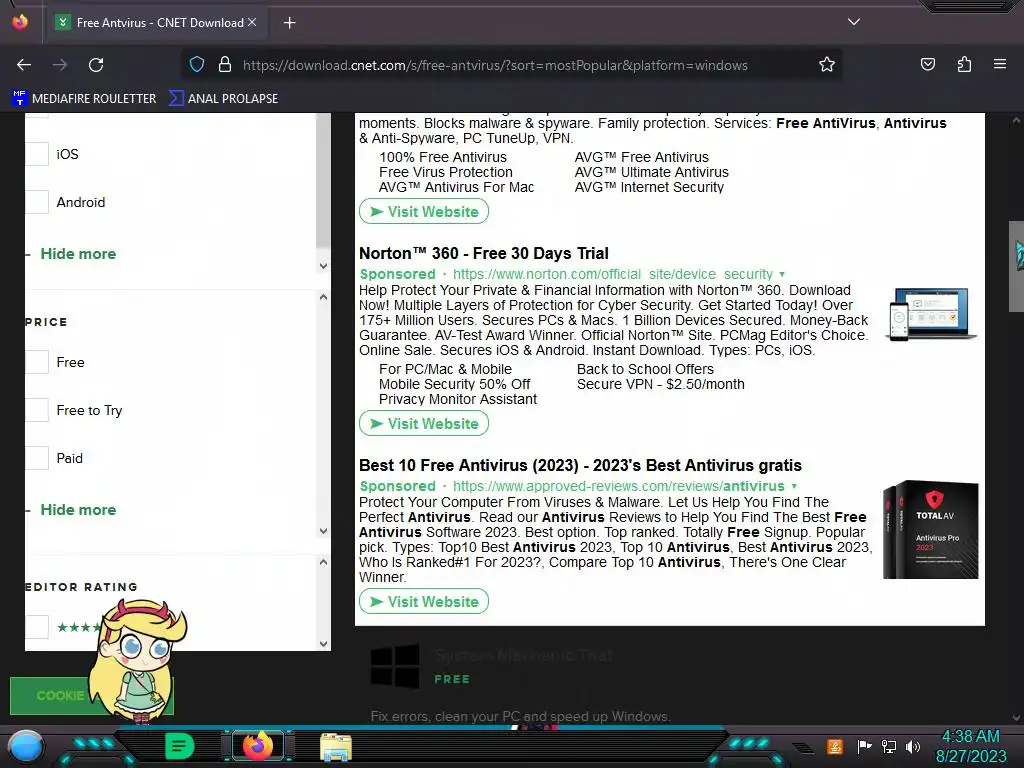Open AVG Ultimate Antivirus sitelink

point(652,172)
